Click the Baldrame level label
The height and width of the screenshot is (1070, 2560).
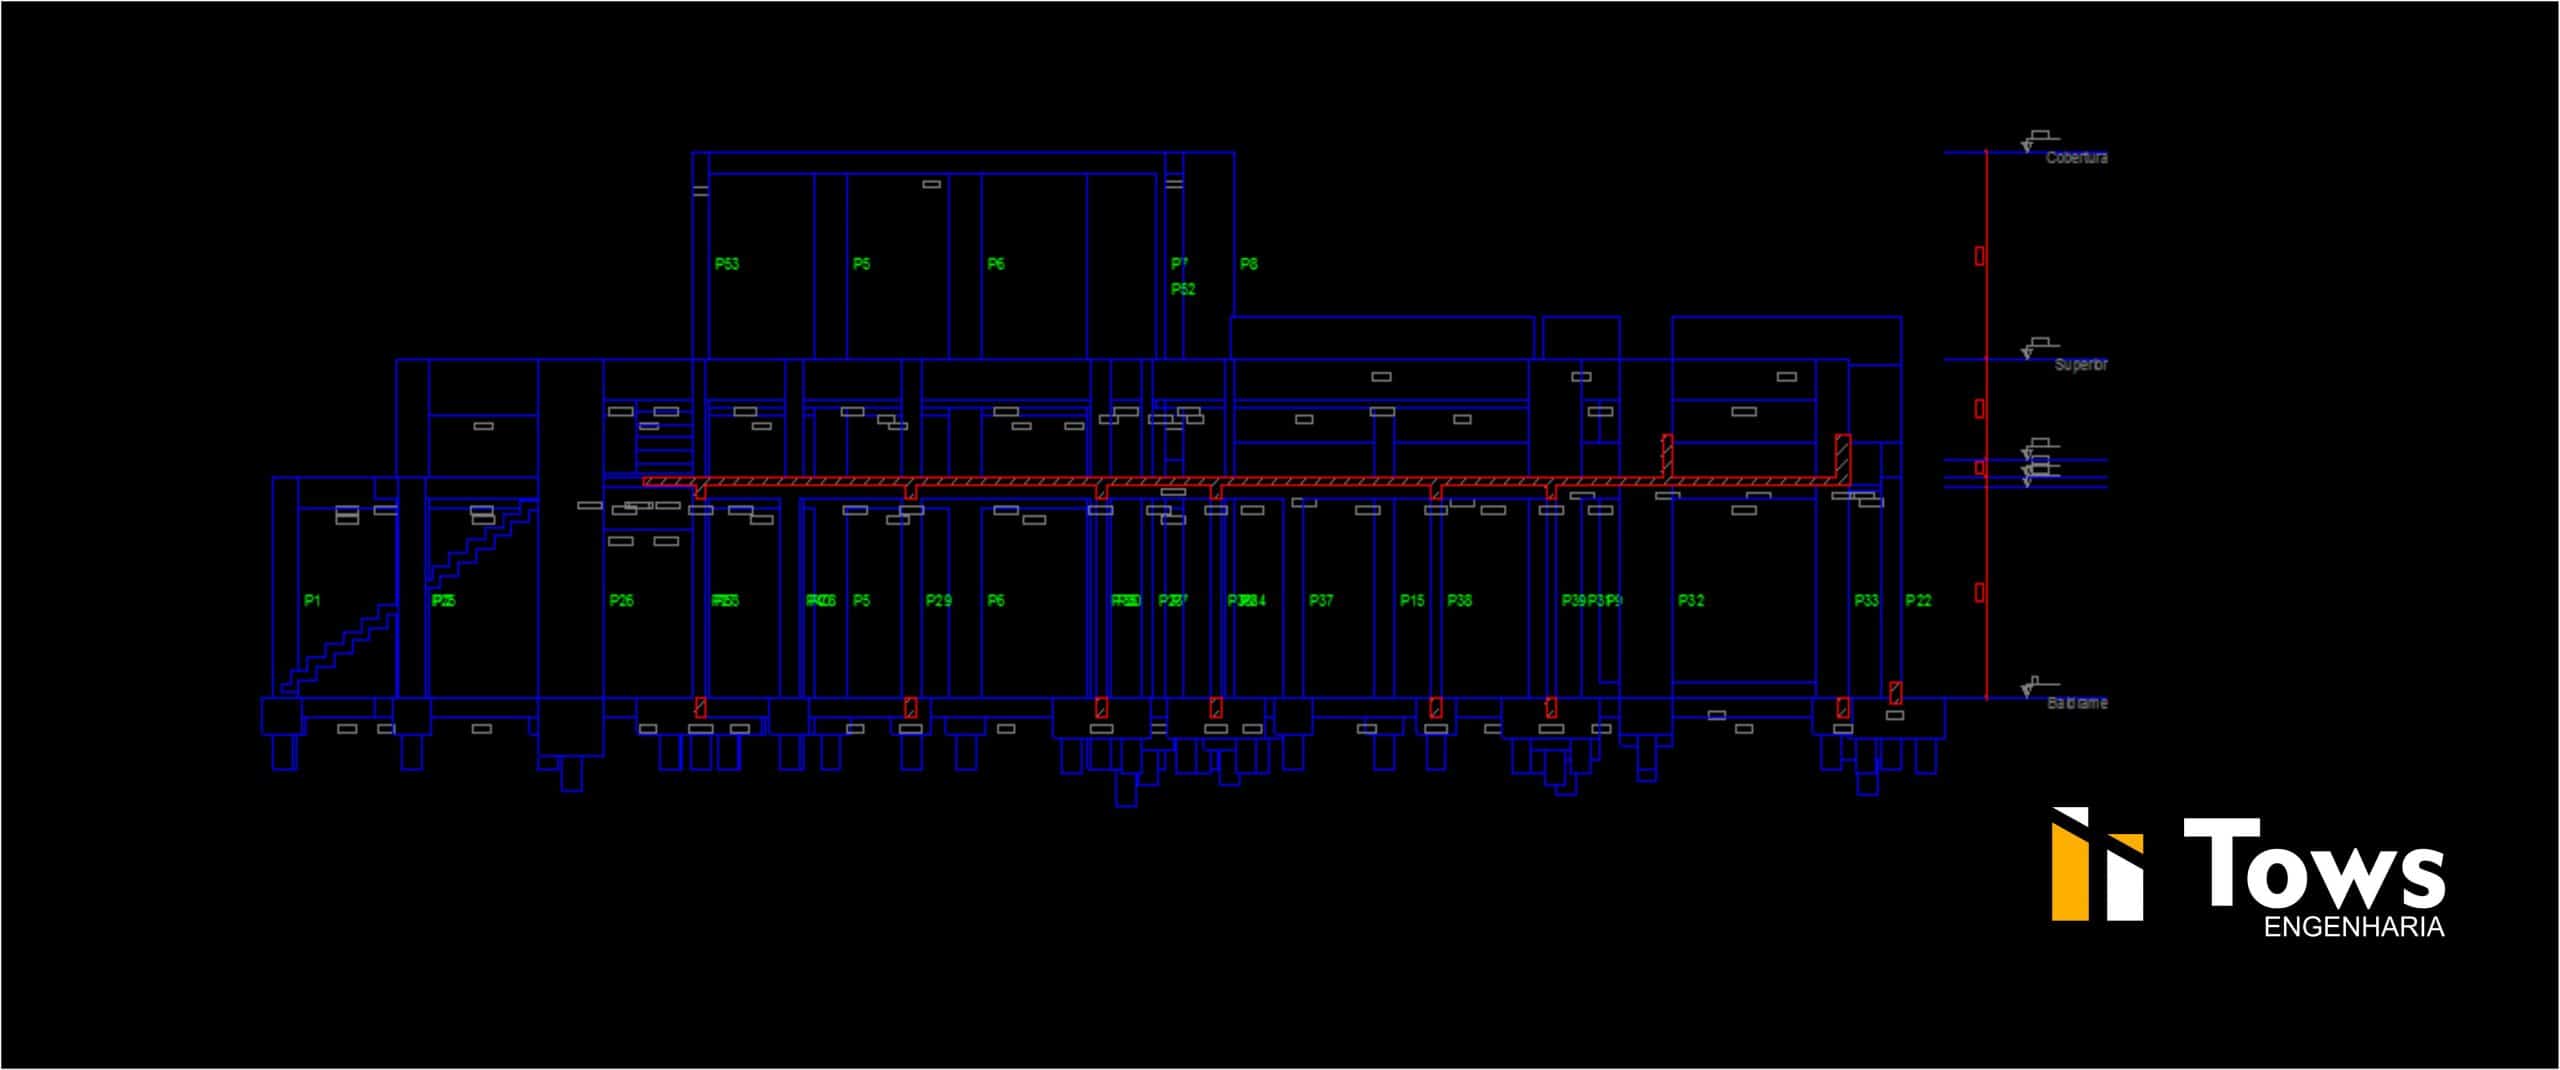click(2077, 703)
